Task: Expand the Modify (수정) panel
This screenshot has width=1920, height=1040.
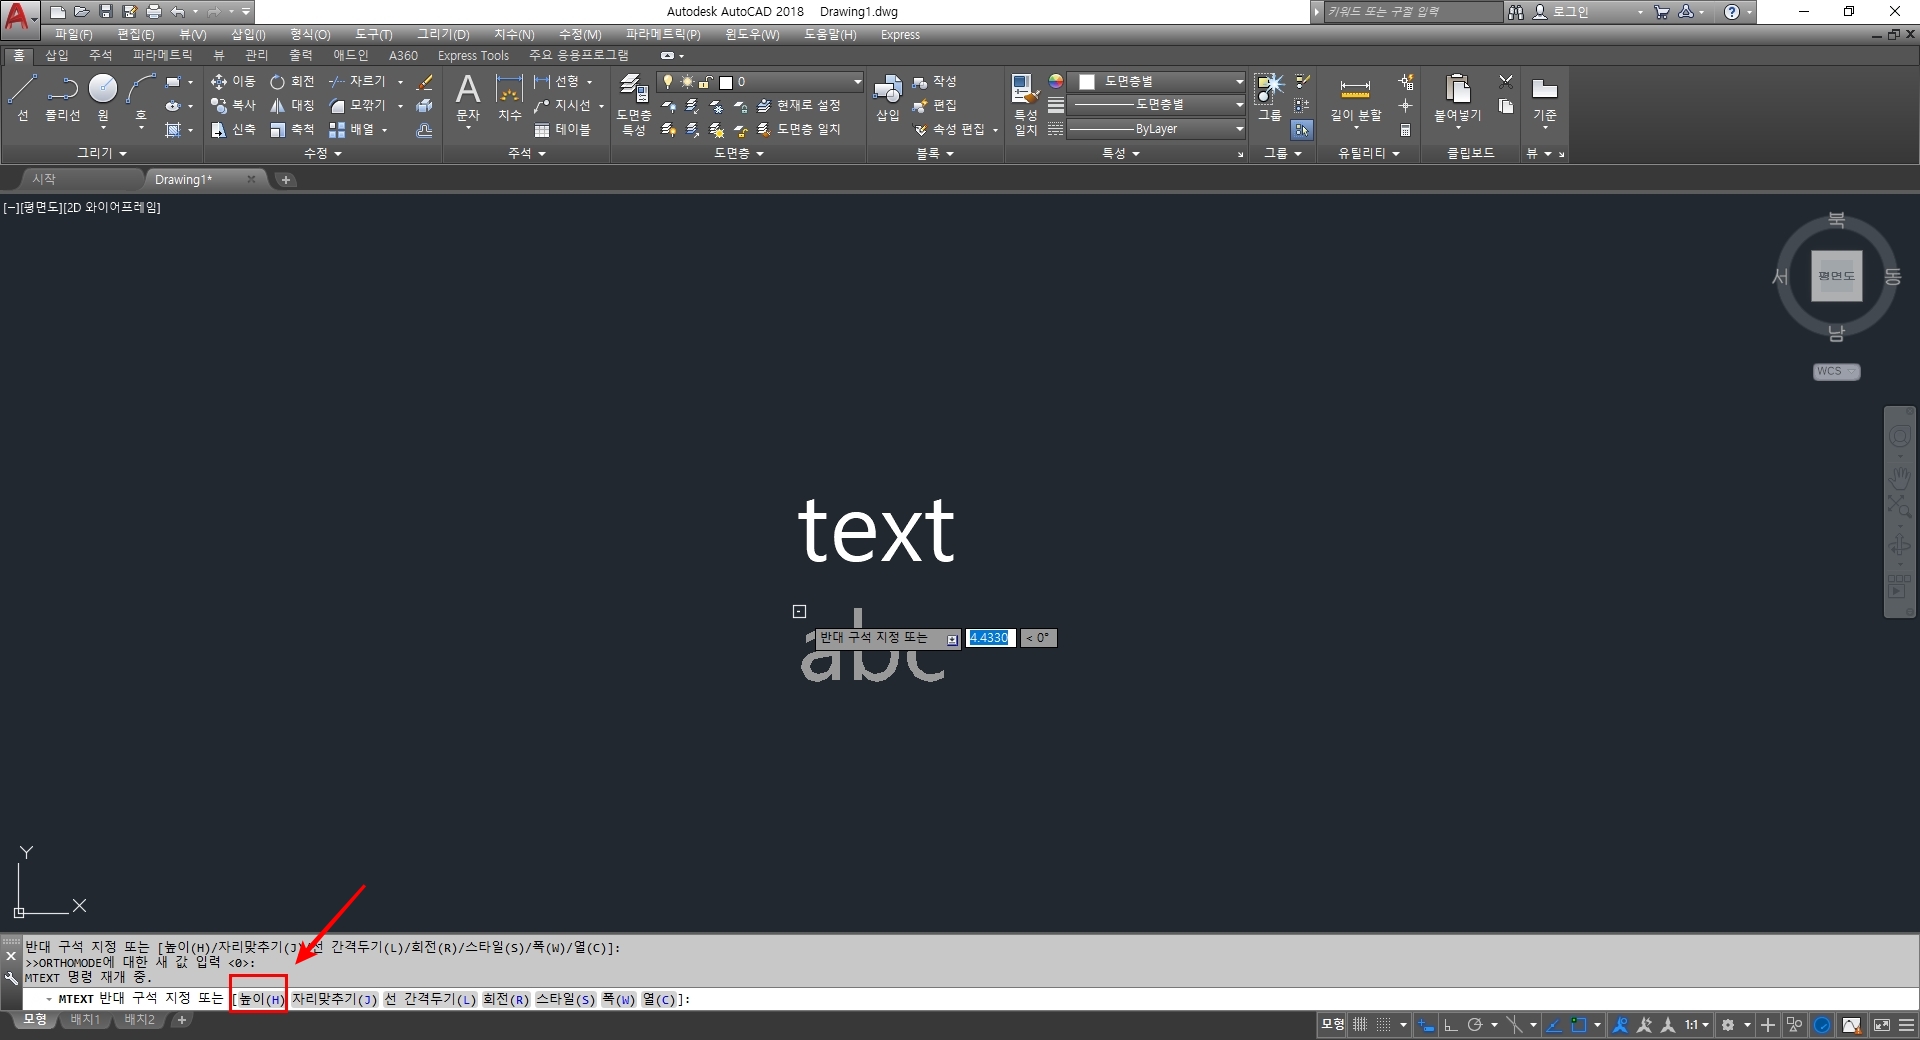Action: (323, 153)
